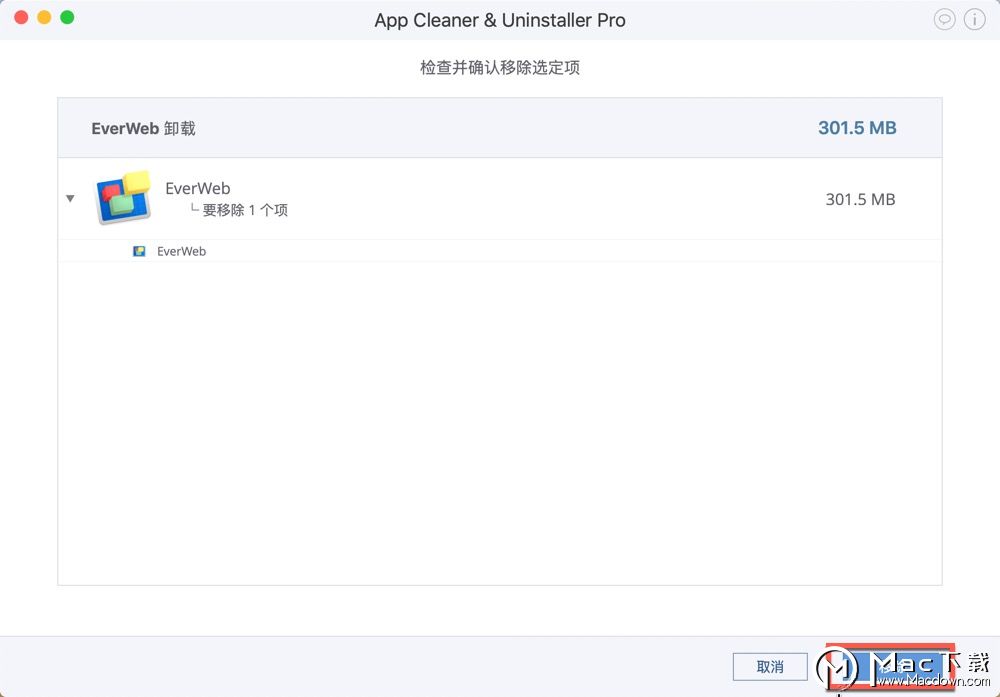This screenshot has height=697, width=1000.
Task: Click the EverWeb 卸载 header text
Action: [143, 129]
